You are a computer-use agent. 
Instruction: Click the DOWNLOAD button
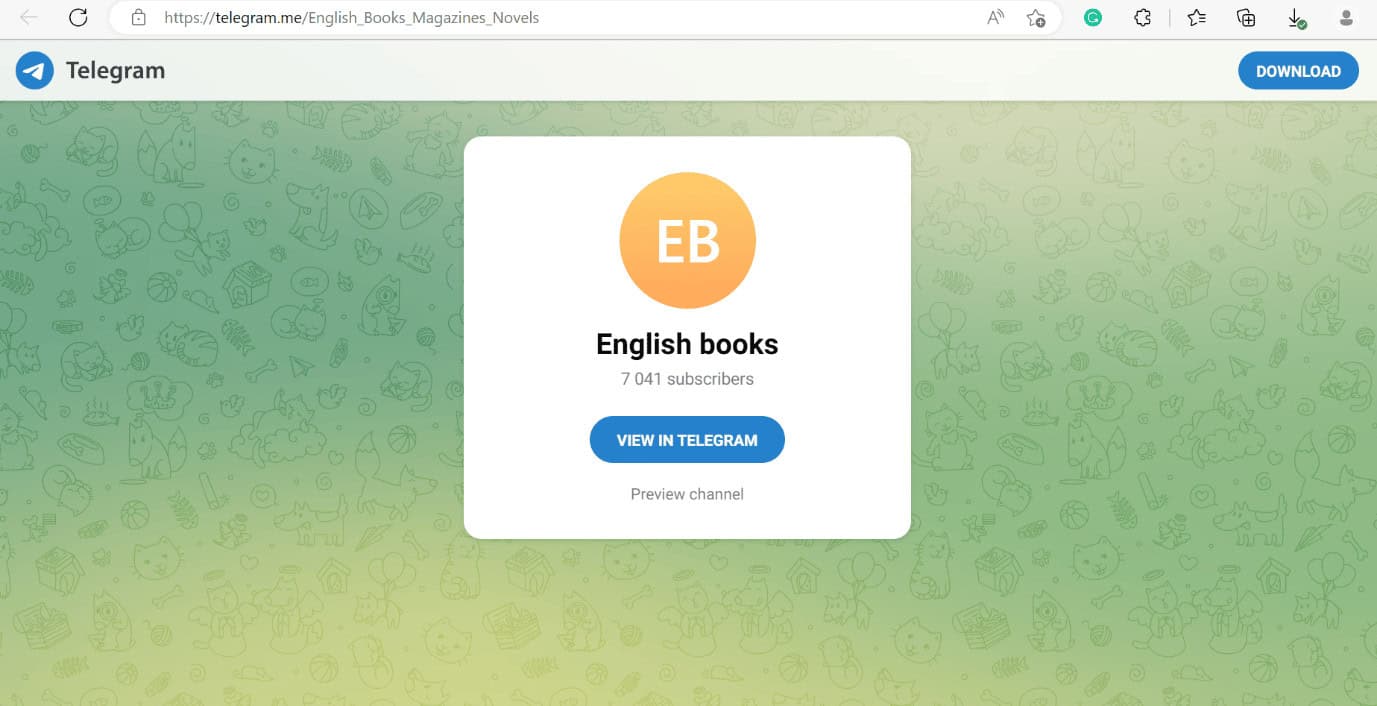coord(1298,70)
